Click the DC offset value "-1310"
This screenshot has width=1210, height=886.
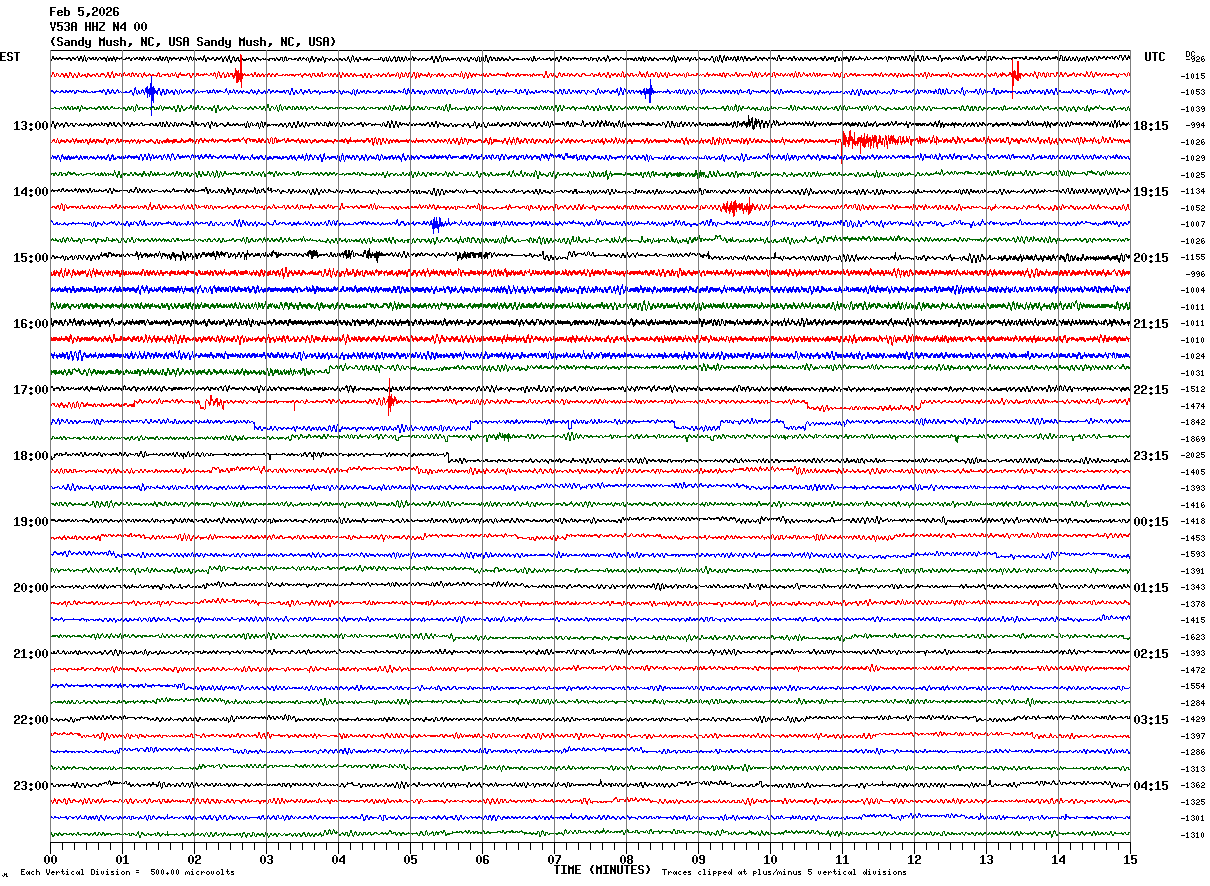click(x=1193, y=835)
